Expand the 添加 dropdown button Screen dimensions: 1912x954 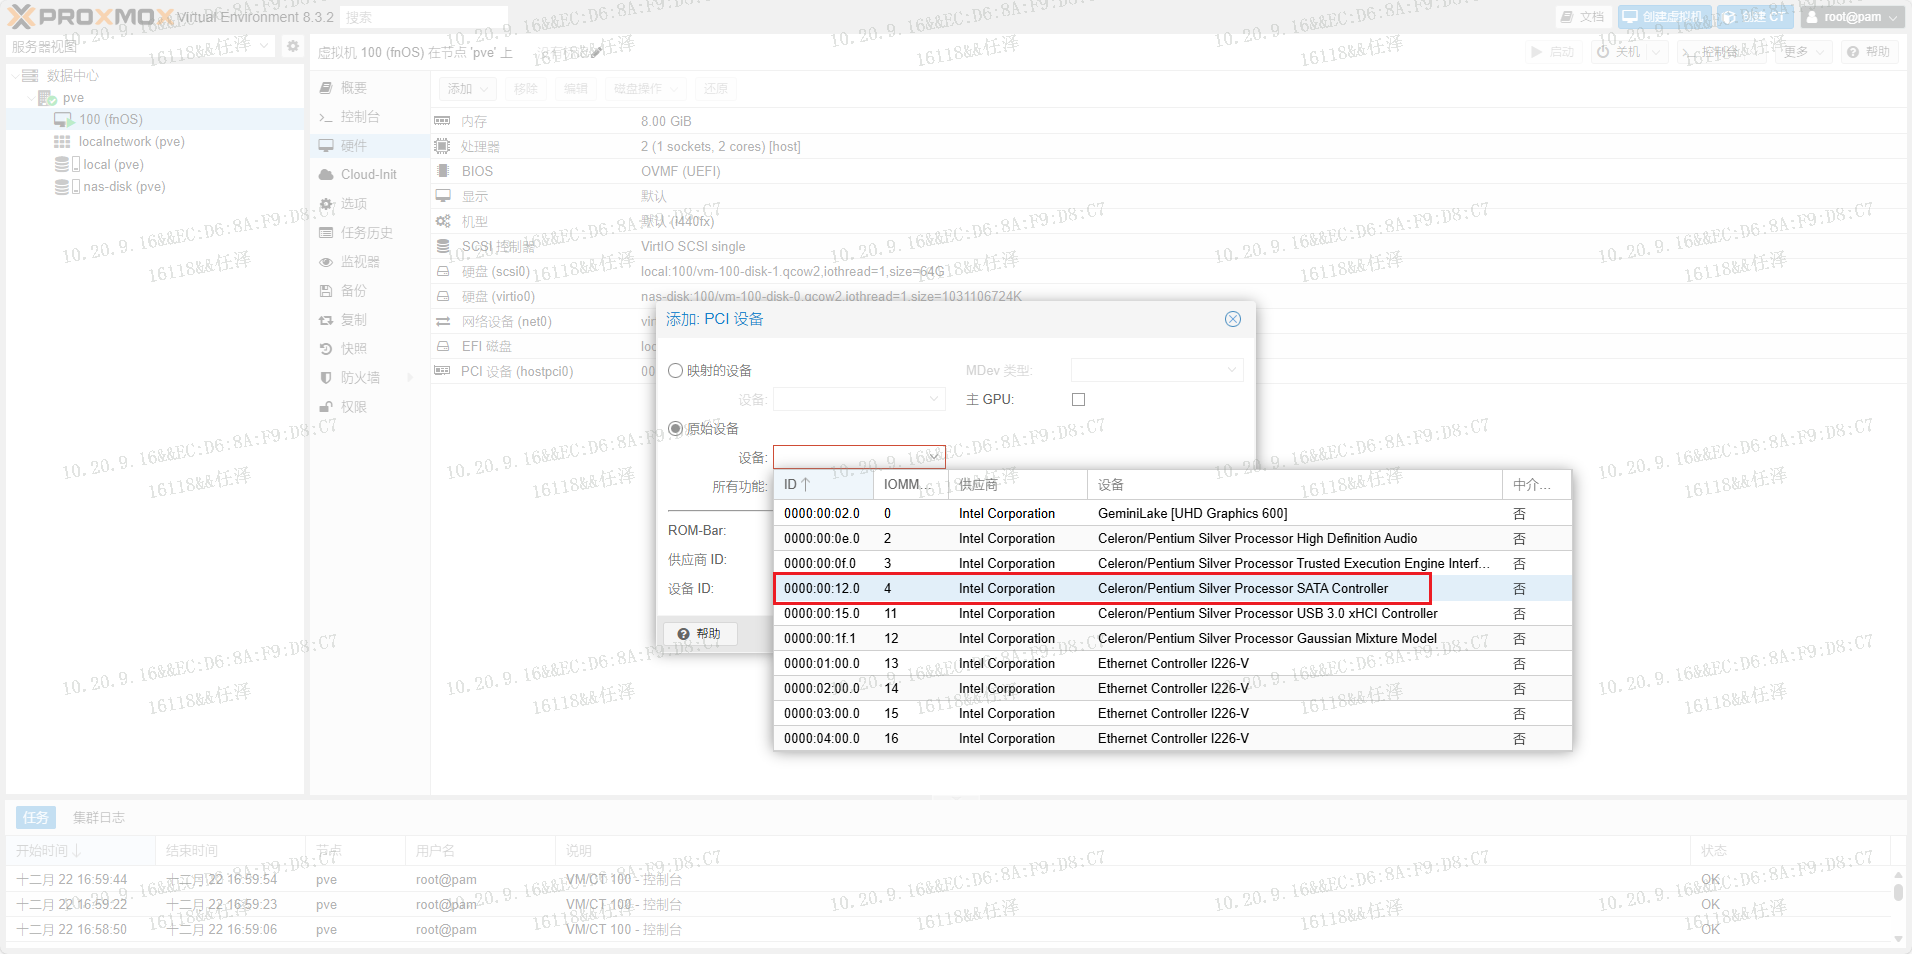[x=468, y=89]
